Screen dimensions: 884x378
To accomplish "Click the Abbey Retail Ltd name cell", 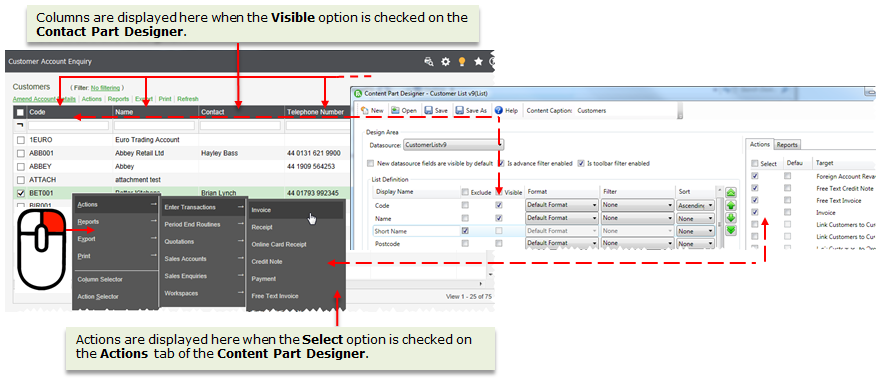I will [x=155, y=153].
